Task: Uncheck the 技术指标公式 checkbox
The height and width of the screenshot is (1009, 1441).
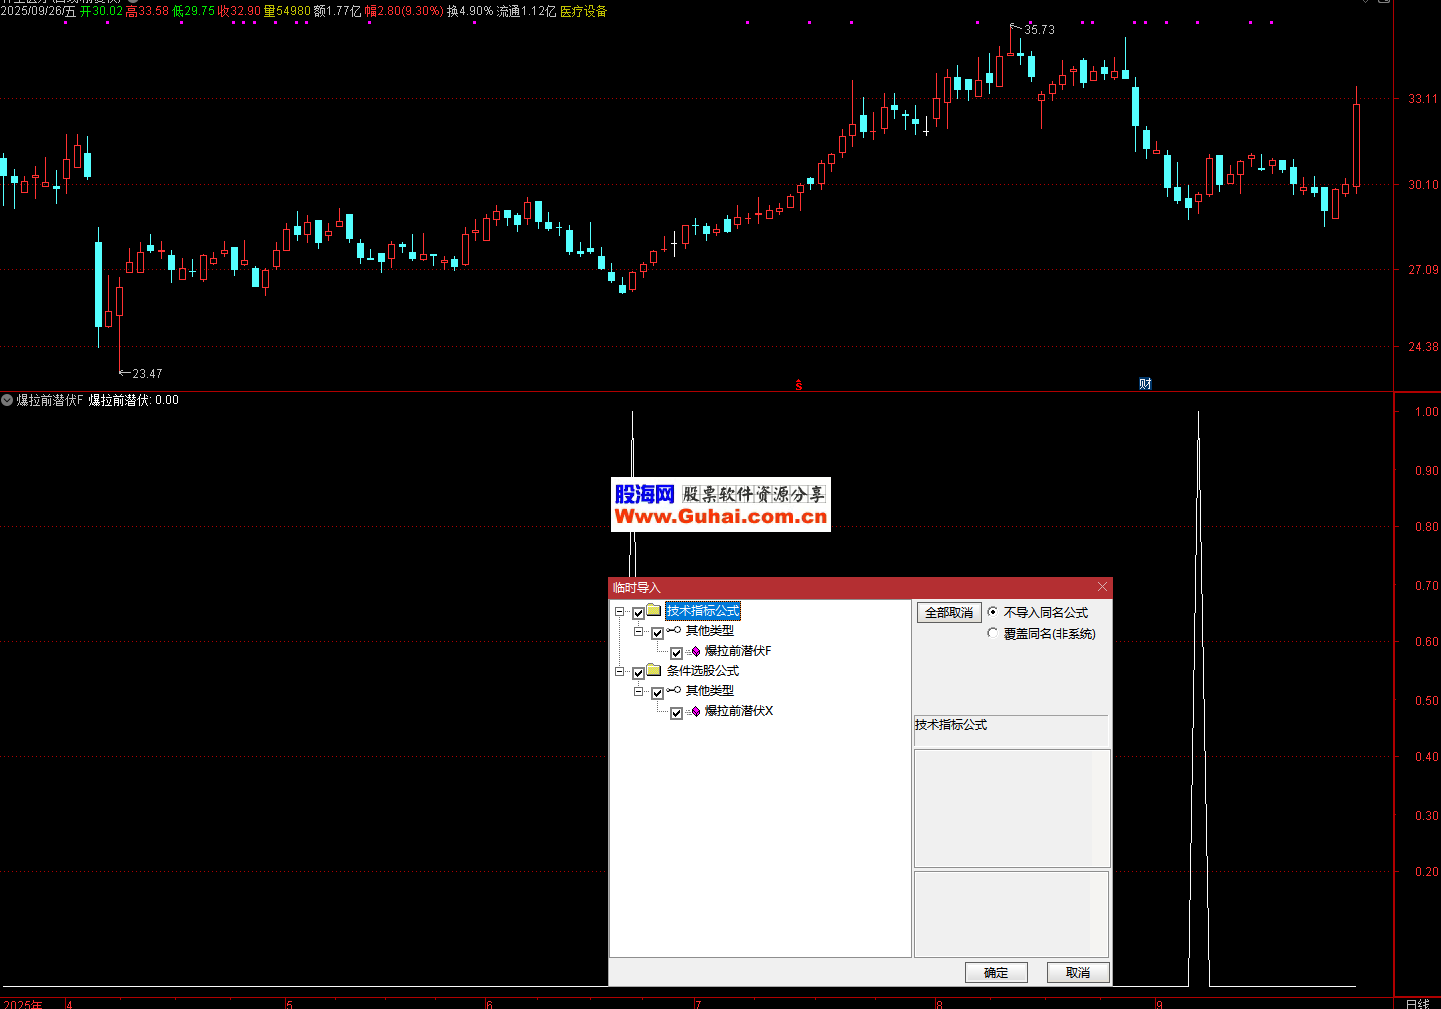Action: coord(638,613)
